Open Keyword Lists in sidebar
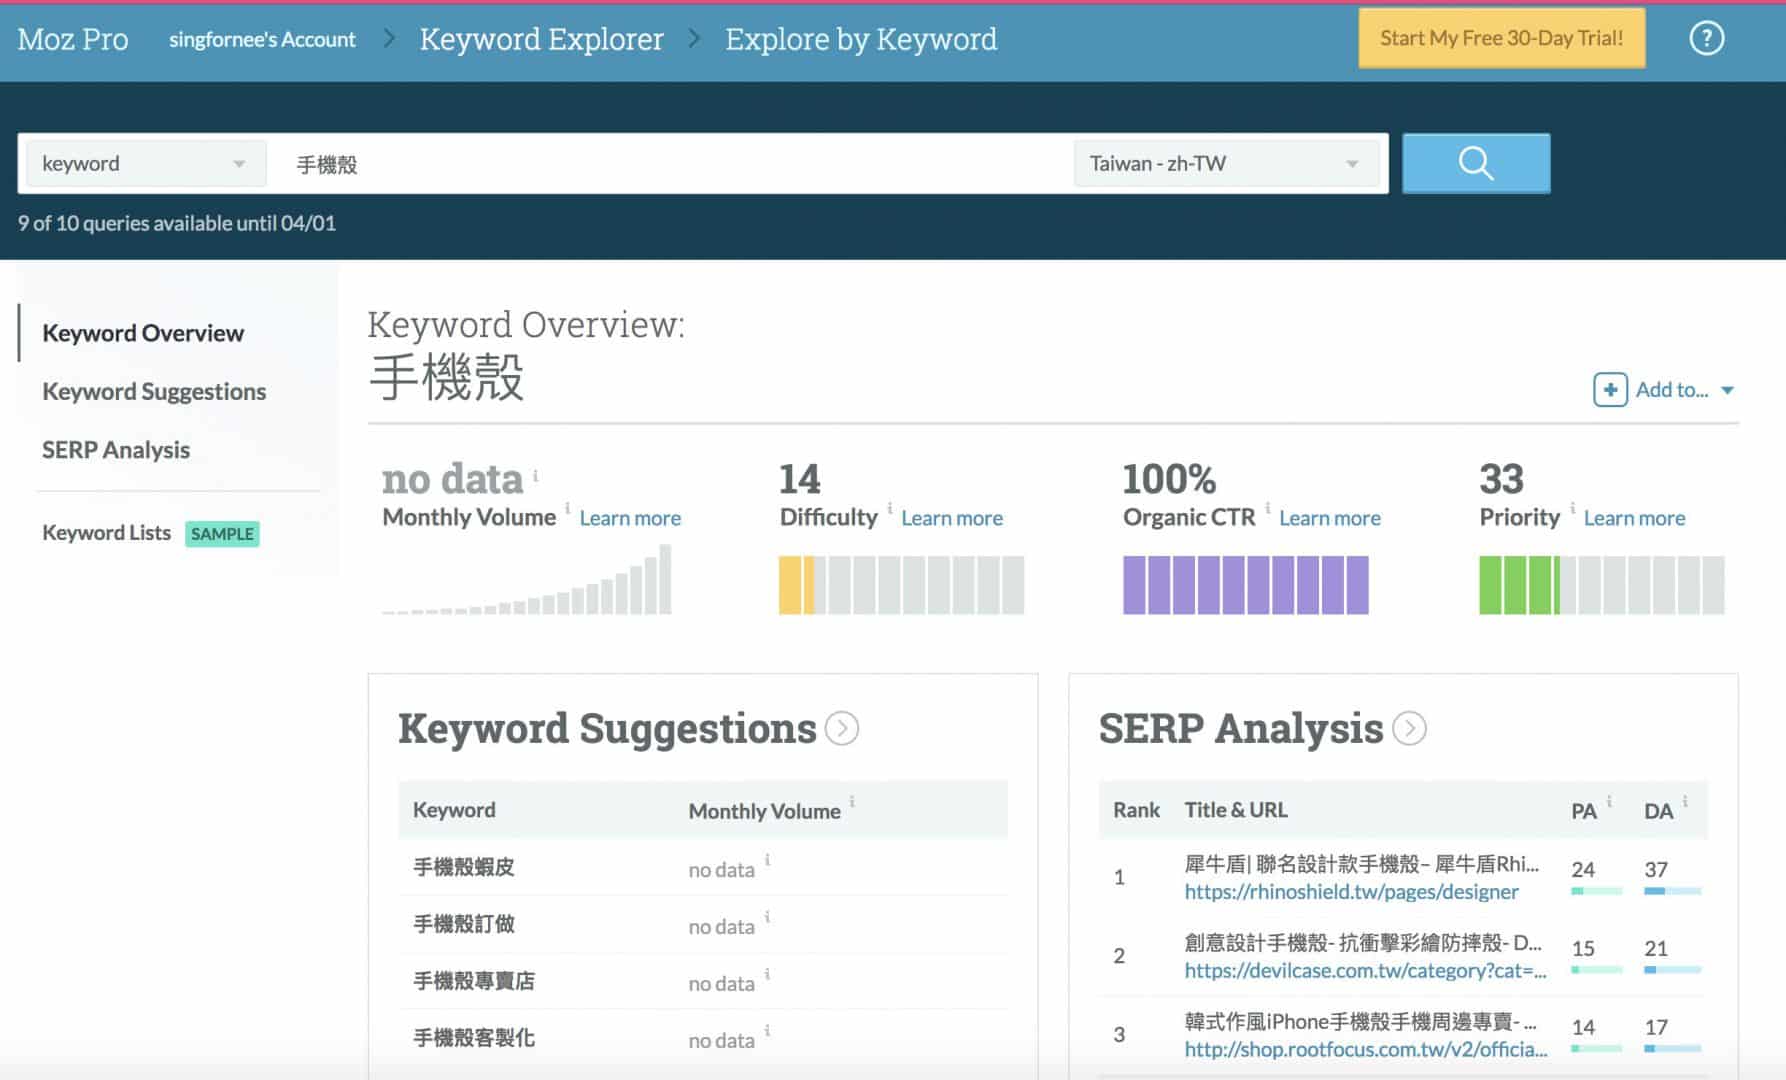Screen dimensions: 1786x1080 107,533
